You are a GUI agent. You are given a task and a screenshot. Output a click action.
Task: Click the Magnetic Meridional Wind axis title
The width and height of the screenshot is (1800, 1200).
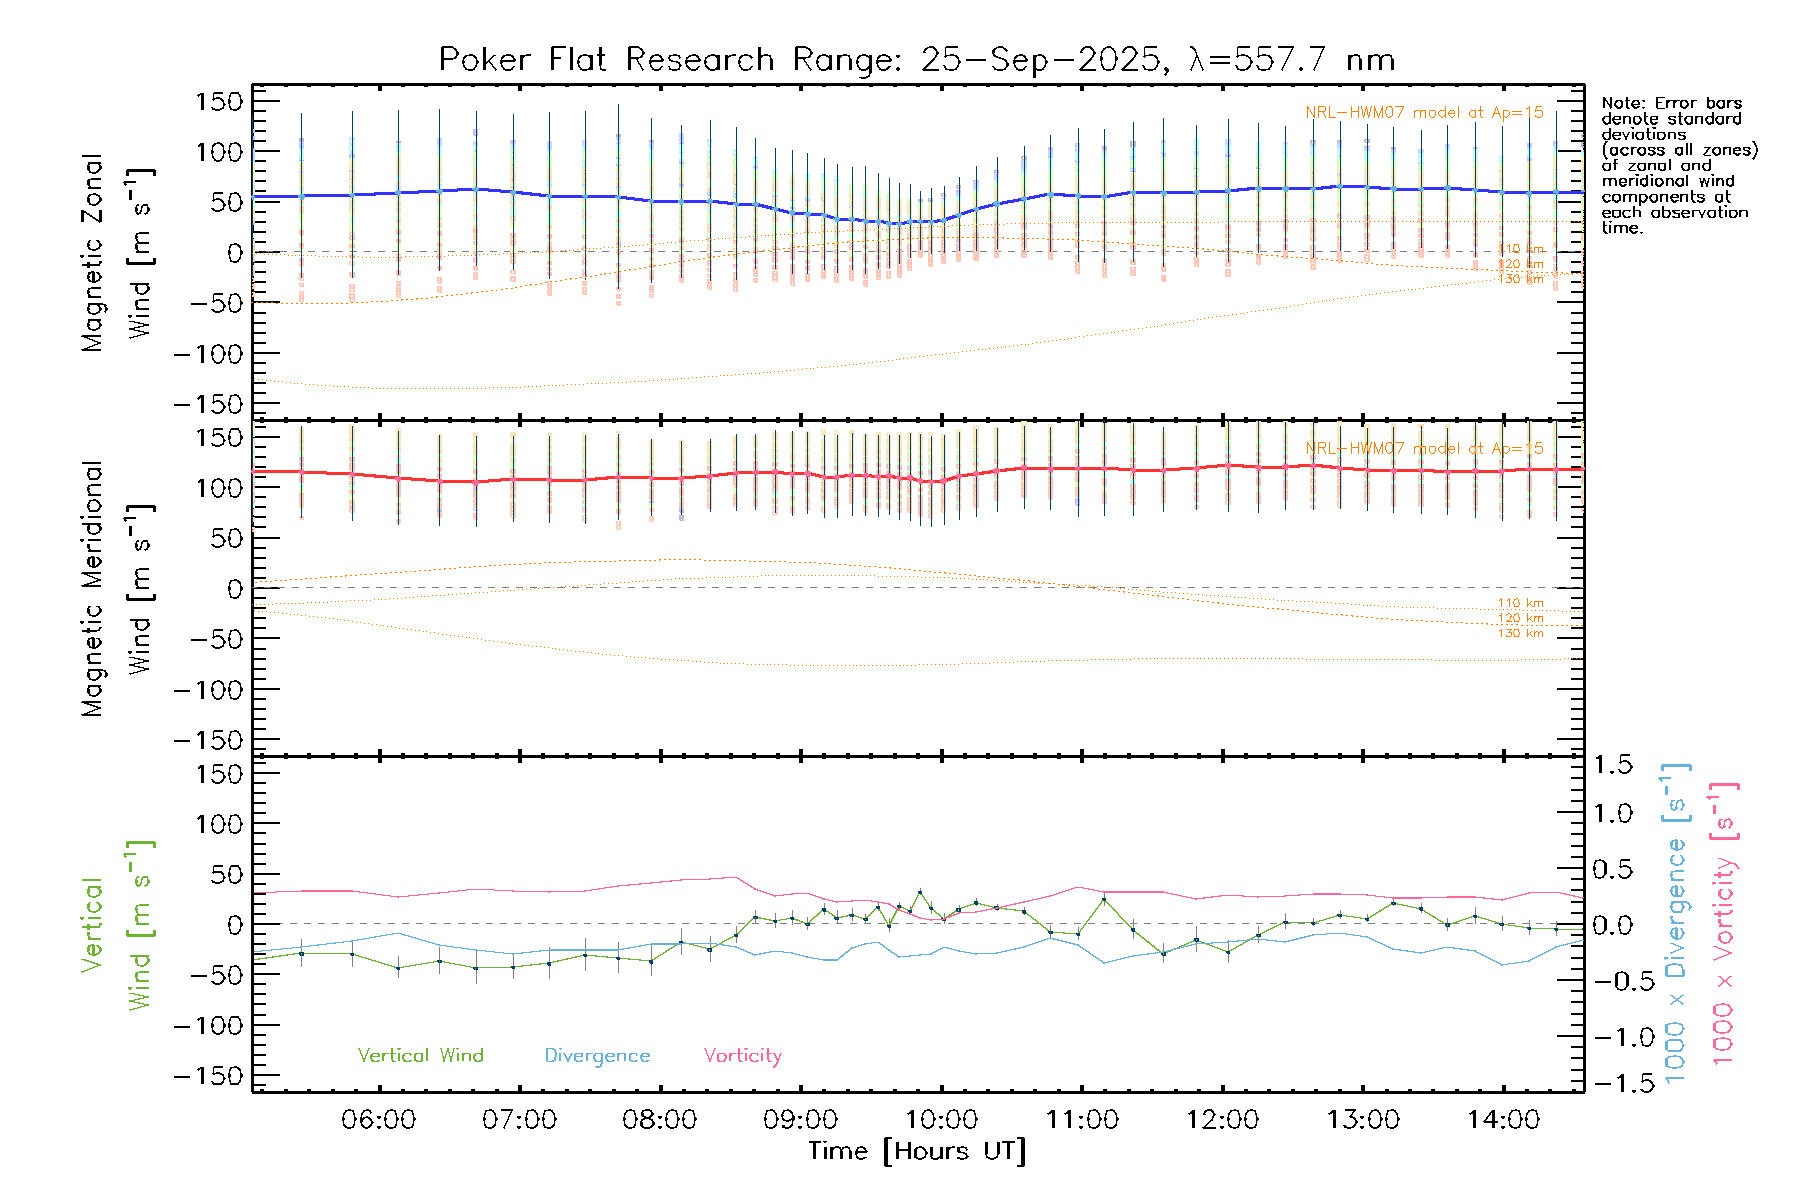[115, 588]
